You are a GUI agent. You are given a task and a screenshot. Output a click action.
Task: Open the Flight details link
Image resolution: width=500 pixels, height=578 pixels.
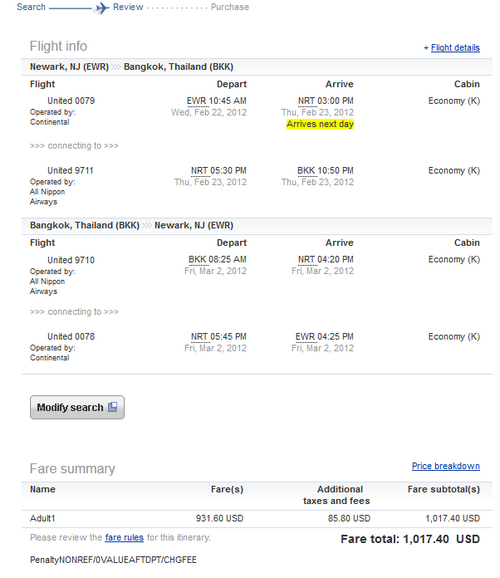[x=455, y=48]
